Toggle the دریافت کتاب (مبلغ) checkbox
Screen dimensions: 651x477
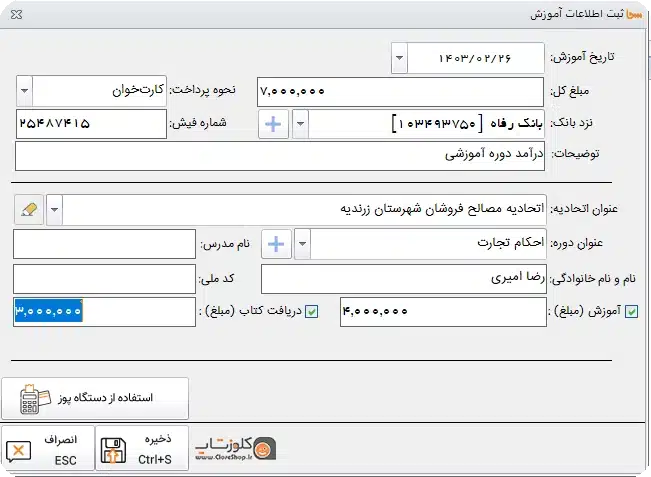(x=311, y=311)
